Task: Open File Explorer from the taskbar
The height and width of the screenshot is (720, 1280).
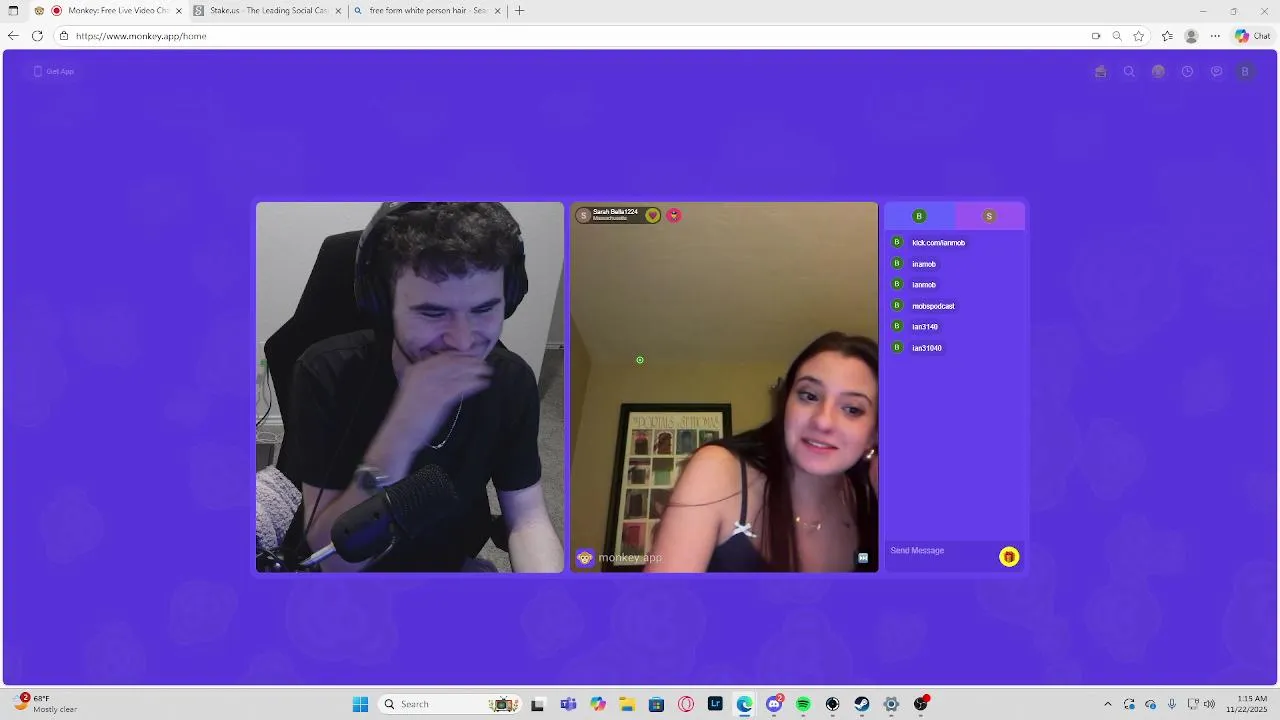Action: click(x=627, y=704)
